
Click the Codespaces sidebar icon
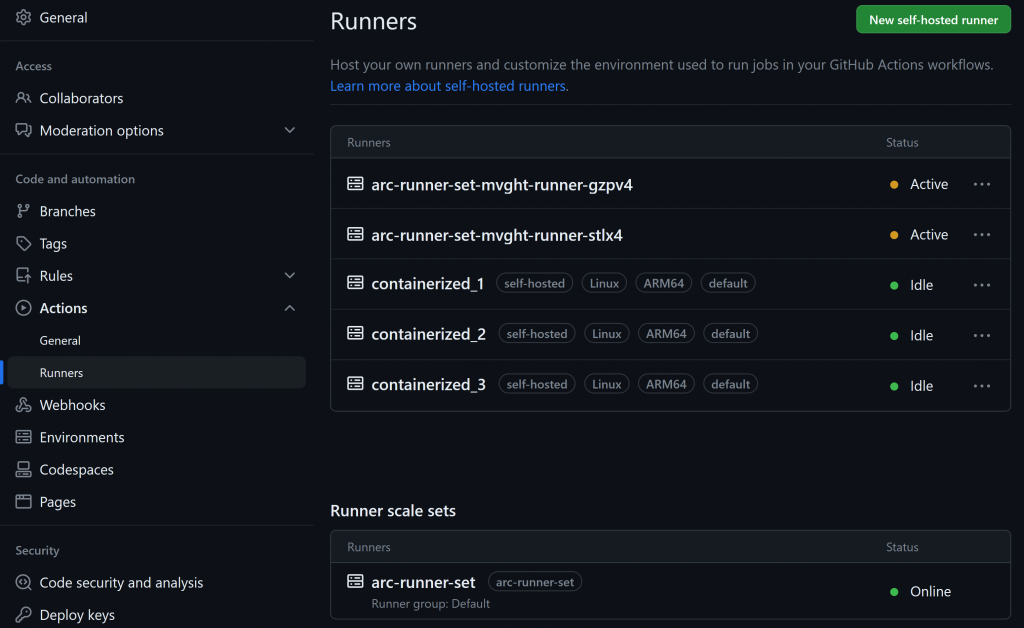click(x=24, y=470)
